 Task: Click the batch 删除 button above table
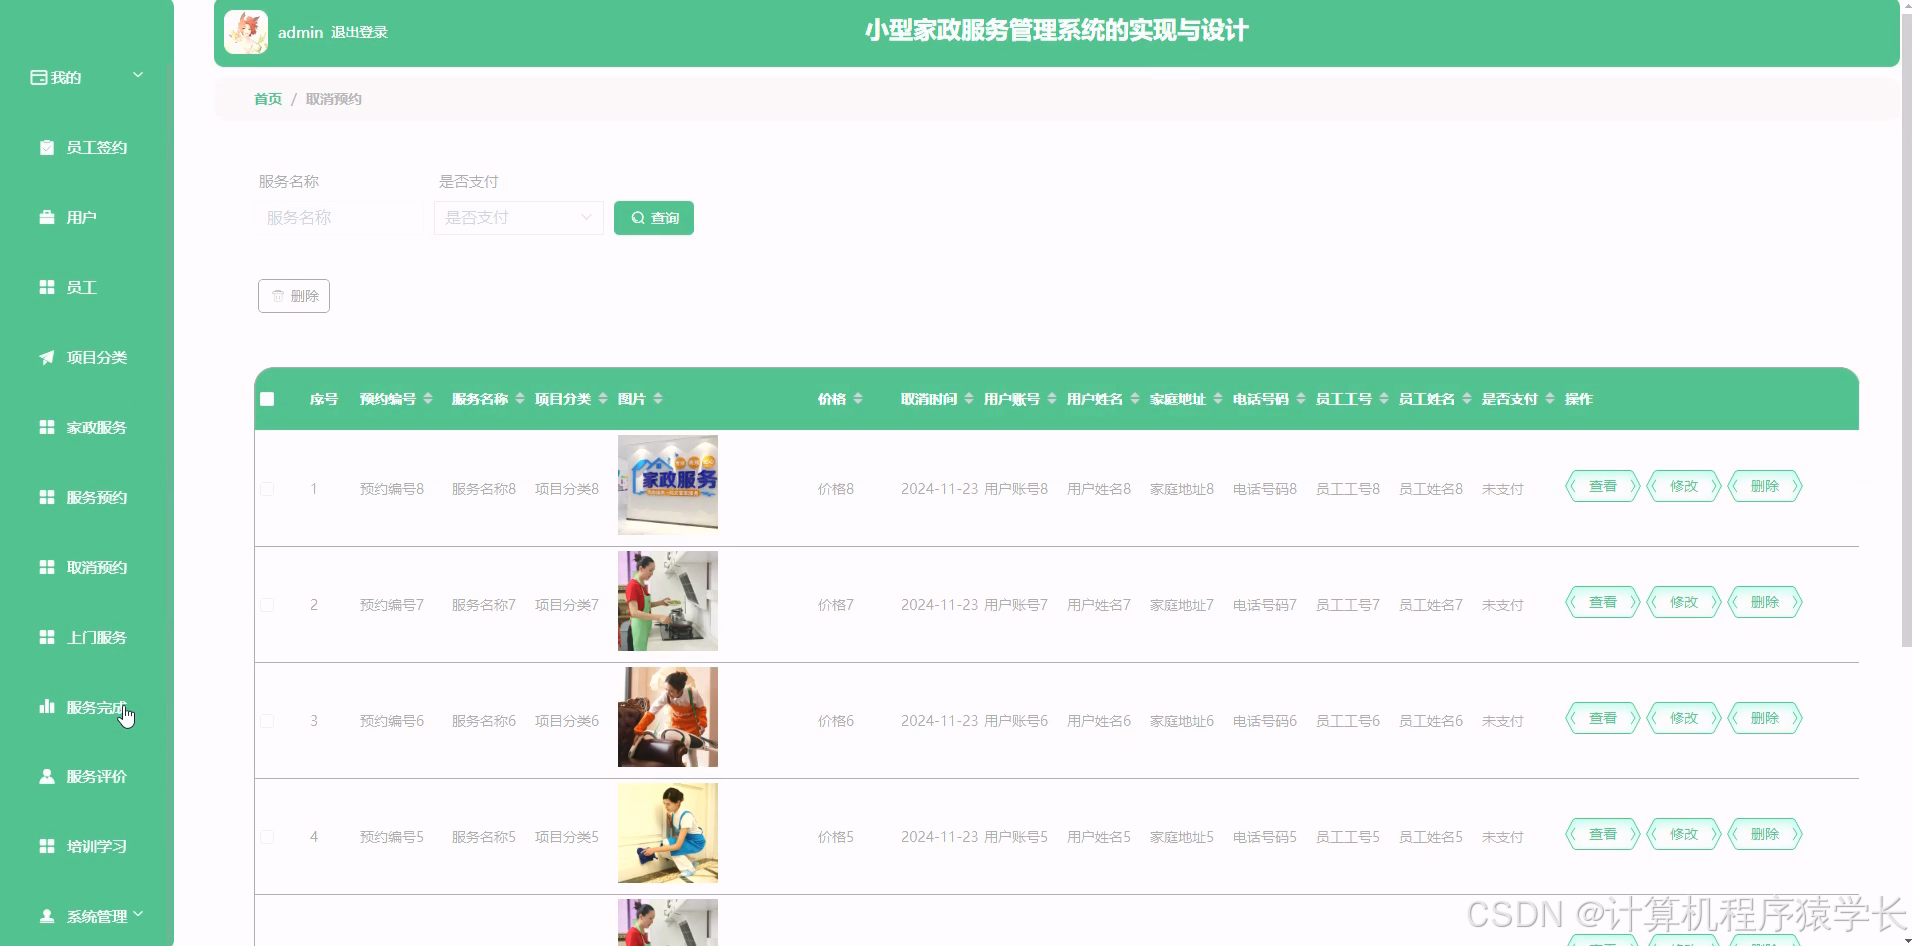point(294,296)
